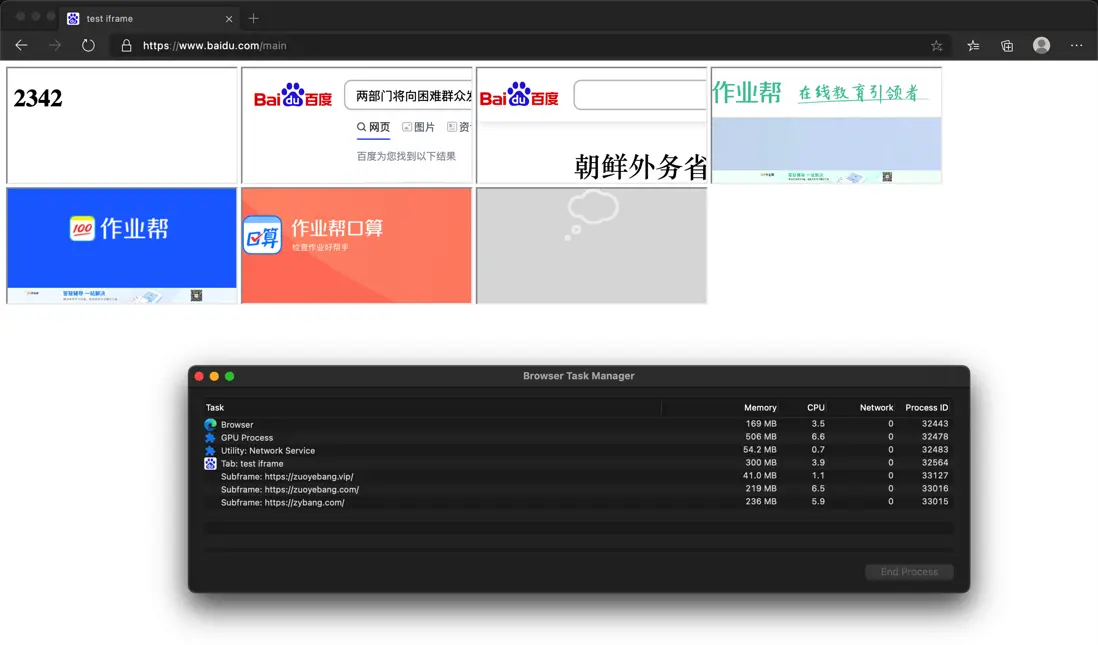The height and width of the screenshot is (645, 1098).
Task: Sort by CPU column header
Action: point(816,408)
